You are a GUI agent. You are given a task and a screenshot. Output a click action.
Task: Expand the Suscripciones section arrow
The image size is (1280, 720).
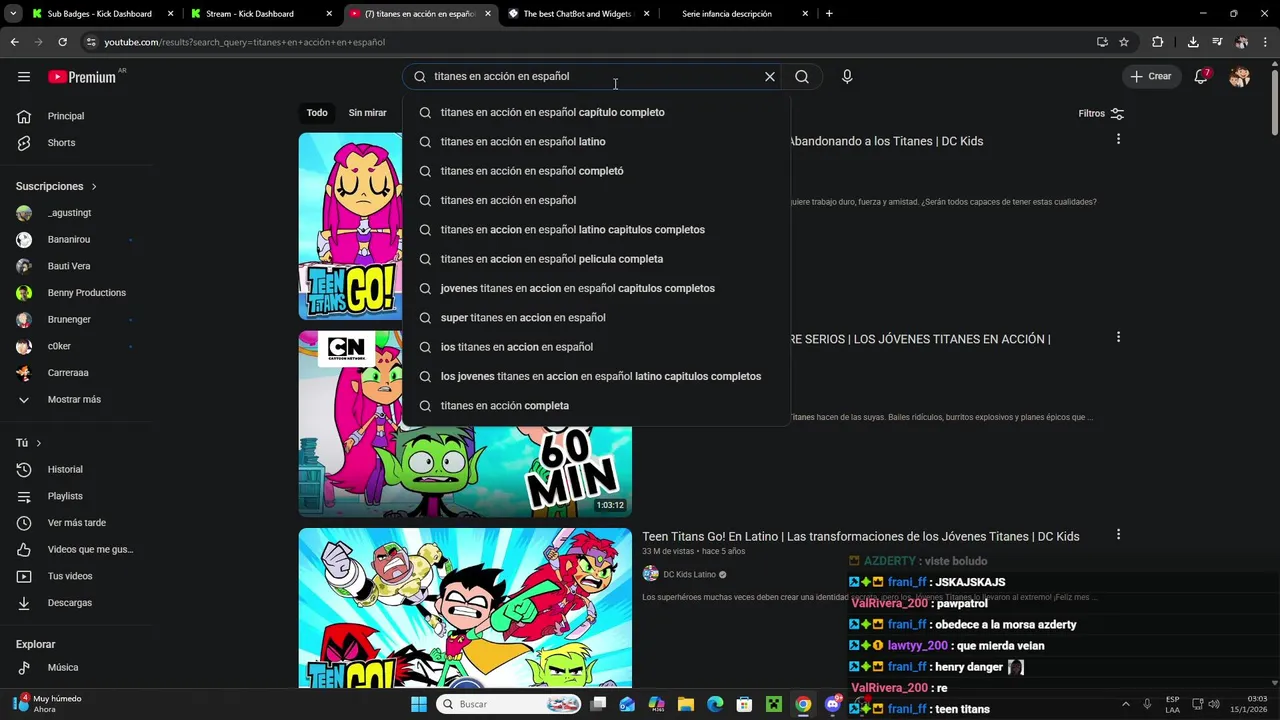click(94, 187)
